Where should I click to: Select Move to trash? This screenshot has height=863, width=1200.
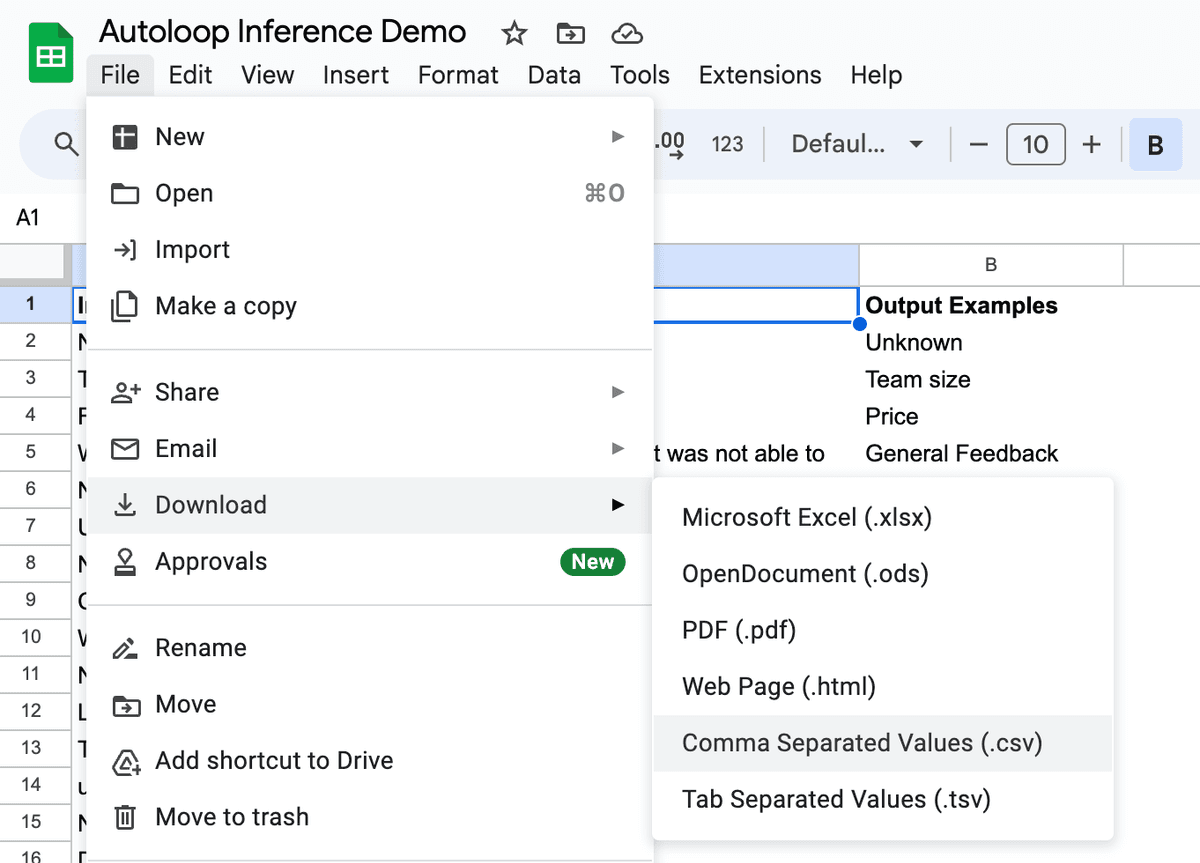[x=370, y=817]
